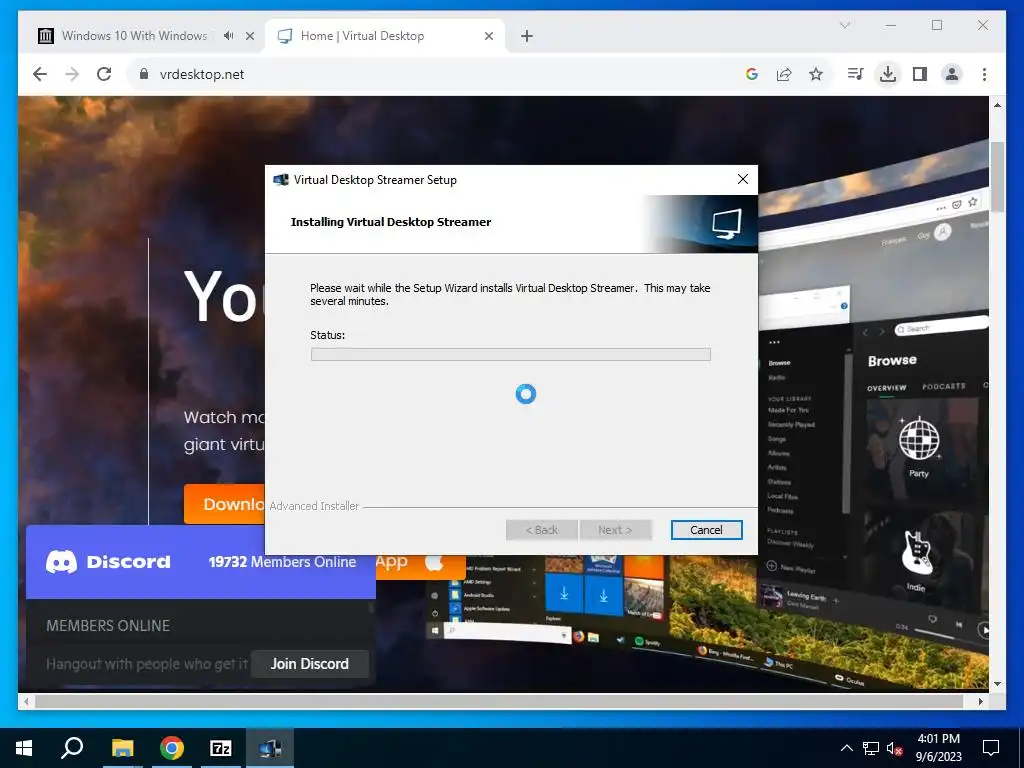Open the media control icon
This screenshot has width=1024, height=768.
pos(856,74)
